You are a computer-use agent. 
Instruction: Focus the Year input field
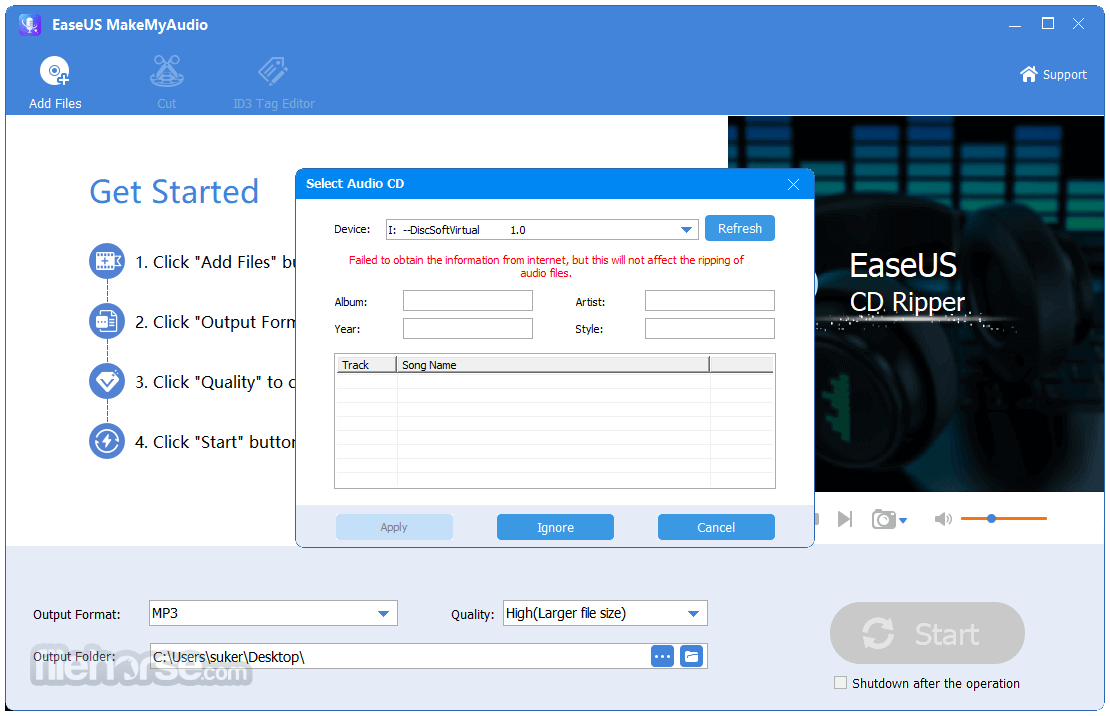click(468, 329)
